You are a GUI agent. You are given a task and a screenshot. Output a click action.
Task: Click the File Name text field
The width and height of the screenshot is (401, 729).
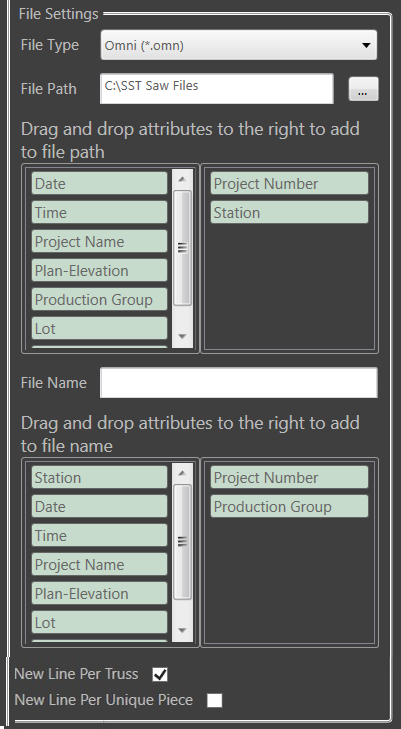[x=239, y=383]
